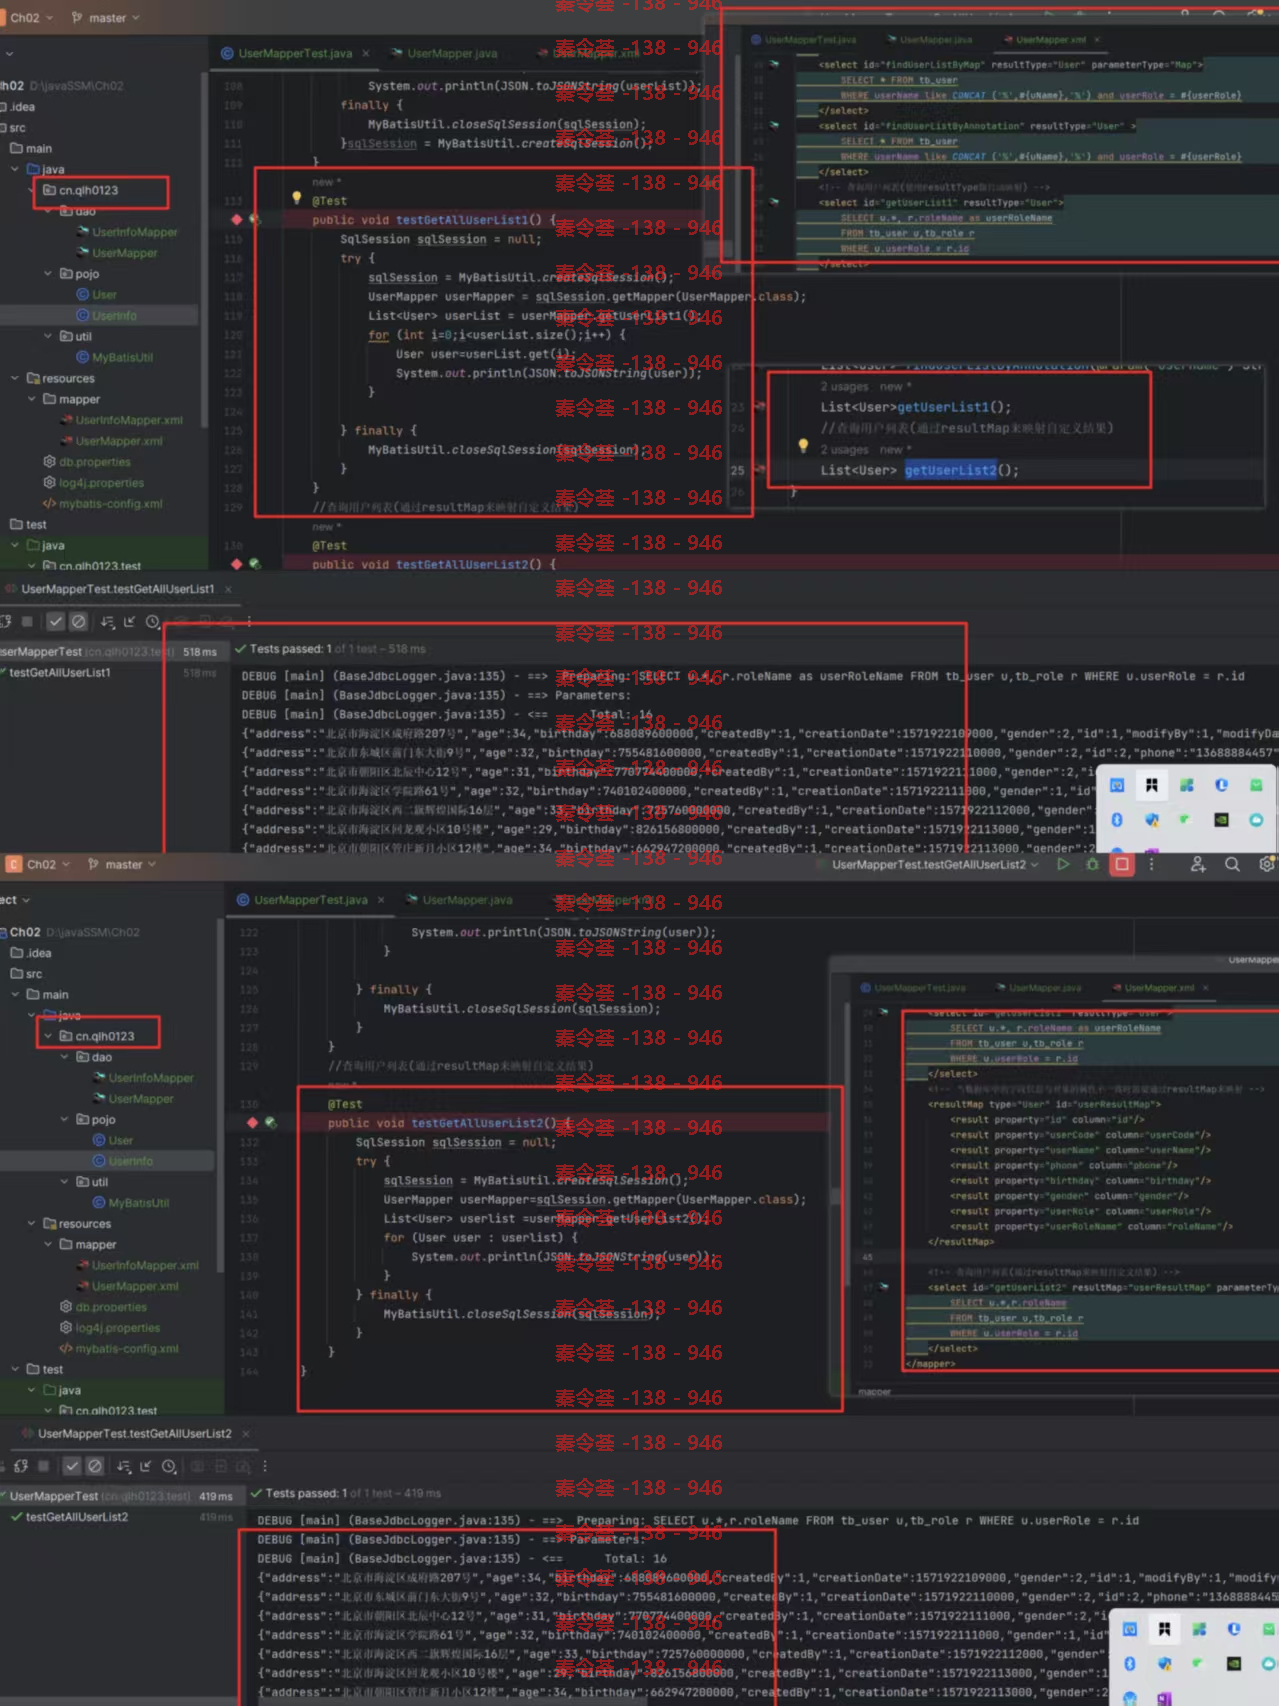Collapse-all icon in testGetAllUserList1 run toolbar
Viewport: 1279px width, 1706px height.
pos(129,622)
